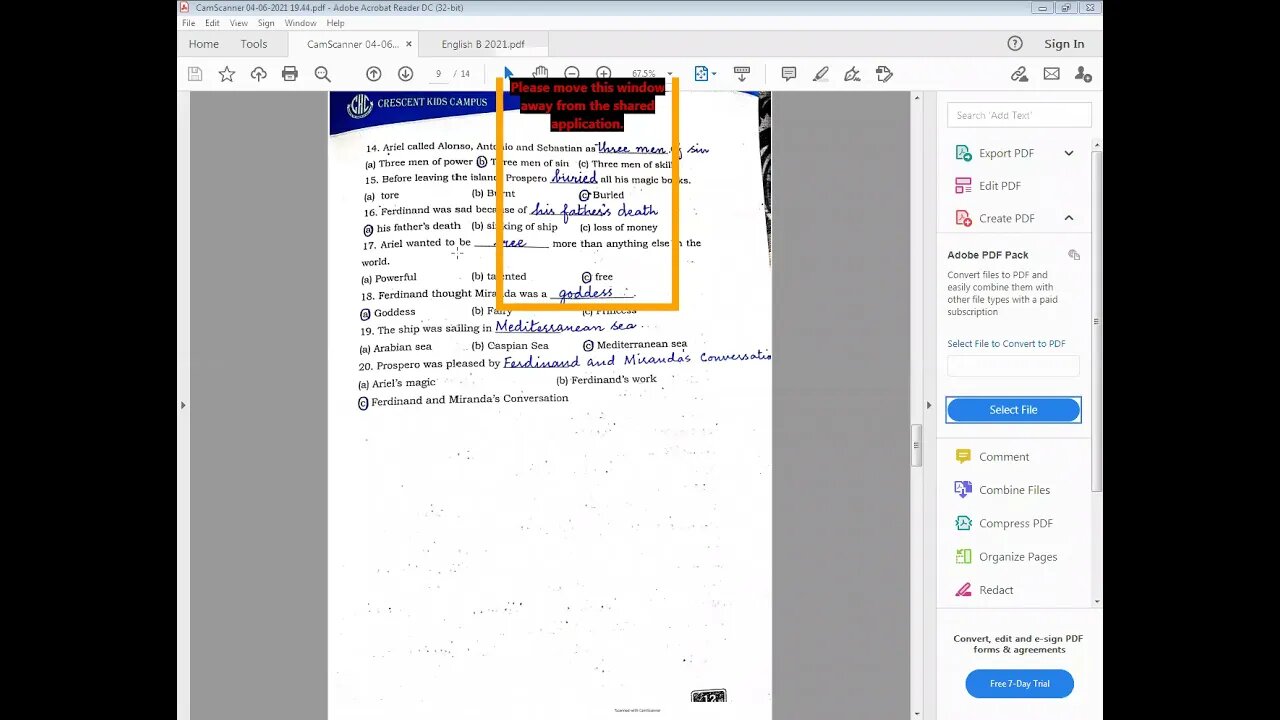Open the Help question mark icon
Viewport: 1280px width, 720px height.
point(1015,43)
